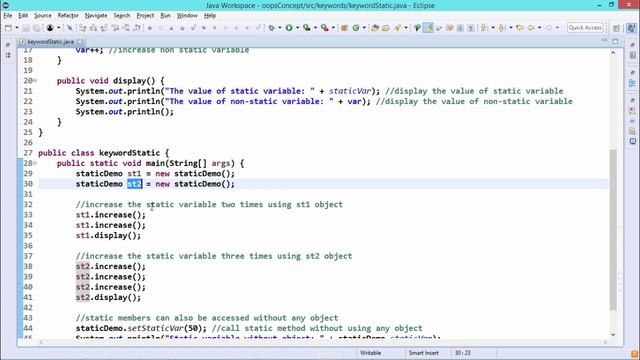Click the green Run button icon
This screenshot has height=360, width=640.
tap(289, 28)
